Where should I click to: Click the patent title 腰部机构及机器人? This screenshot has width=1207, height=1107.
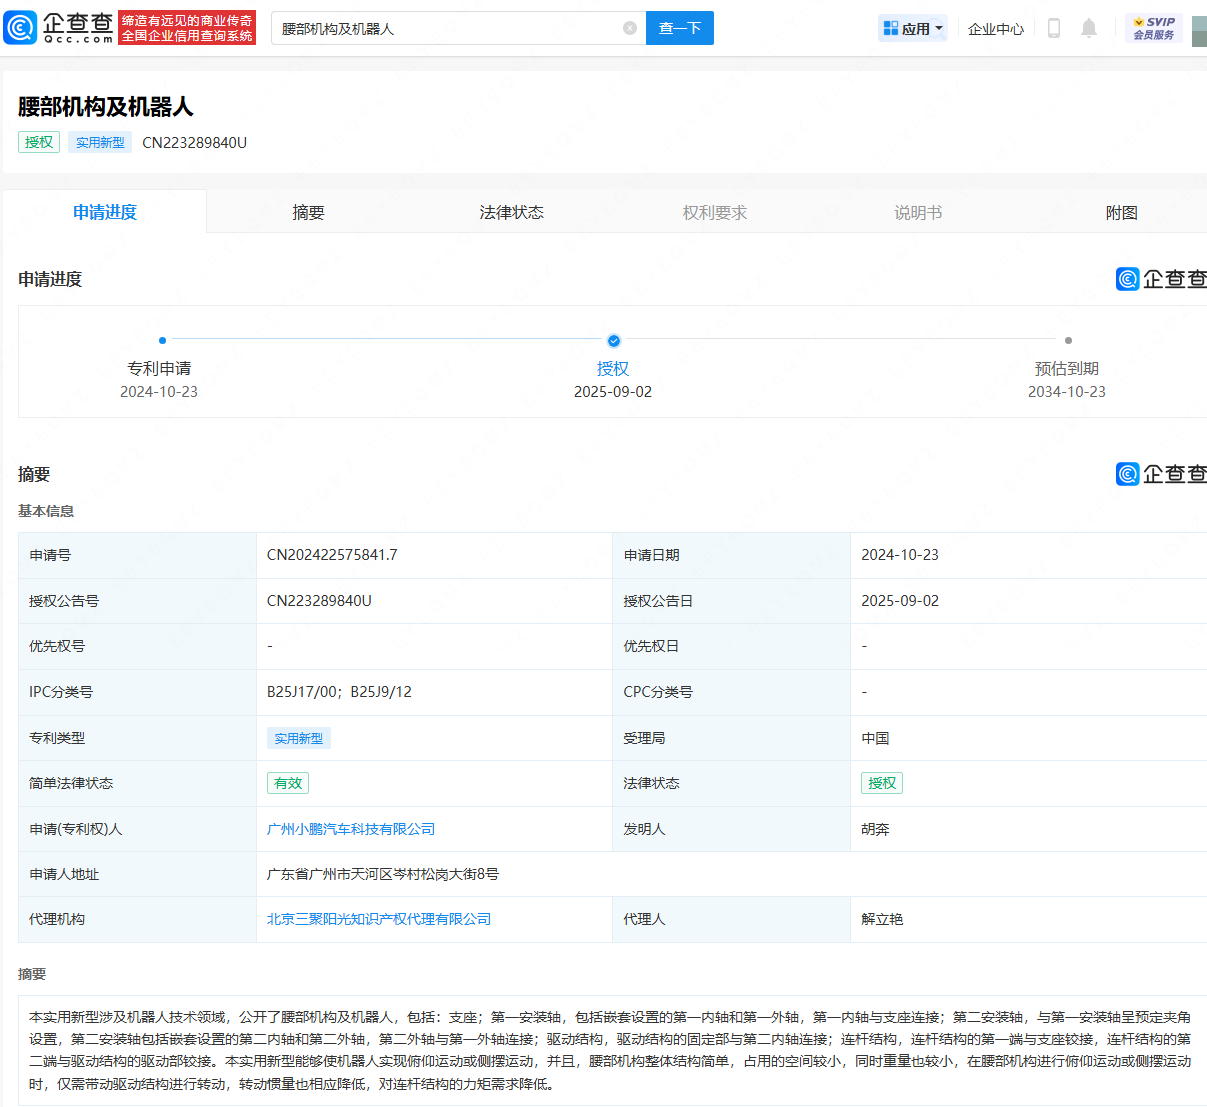pyautogui.click(x=105, y=107)
